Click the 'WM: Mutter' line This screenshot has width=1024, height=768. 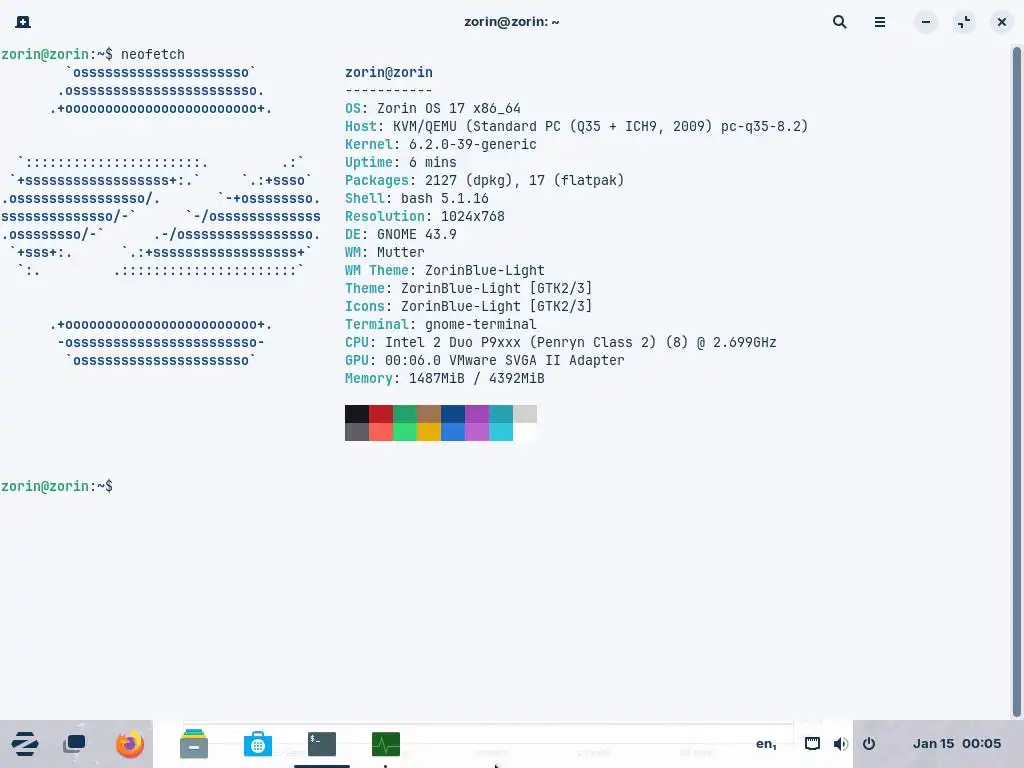pos(385,252)
